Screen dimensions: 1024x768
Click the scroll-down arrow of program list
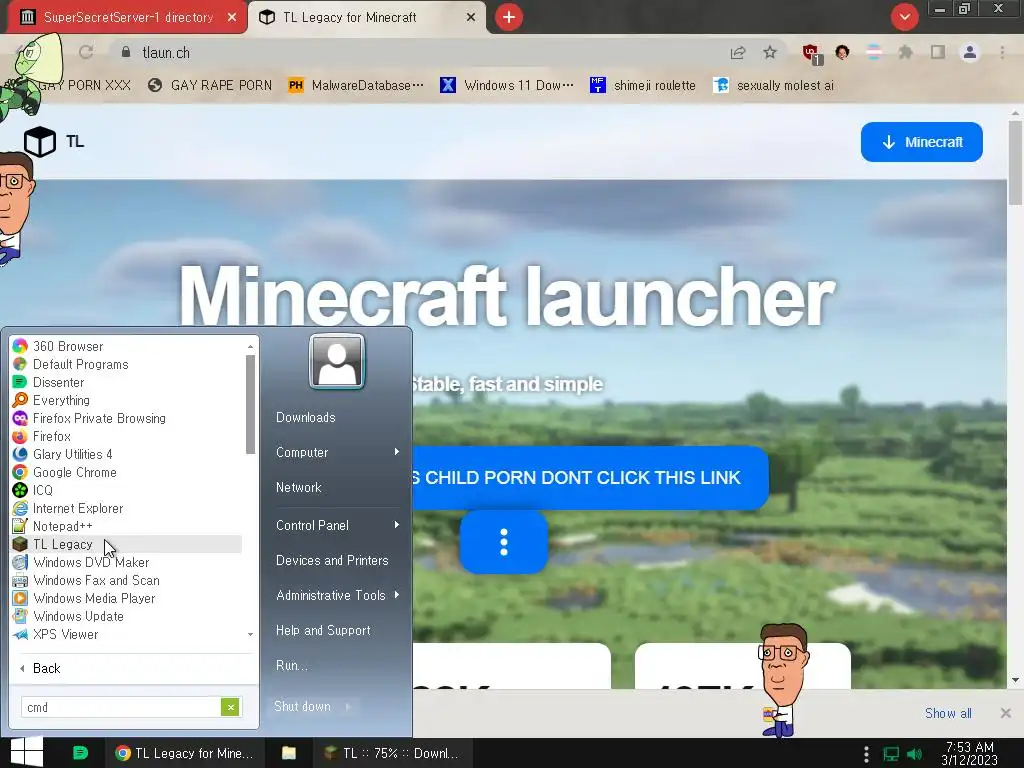250,634
